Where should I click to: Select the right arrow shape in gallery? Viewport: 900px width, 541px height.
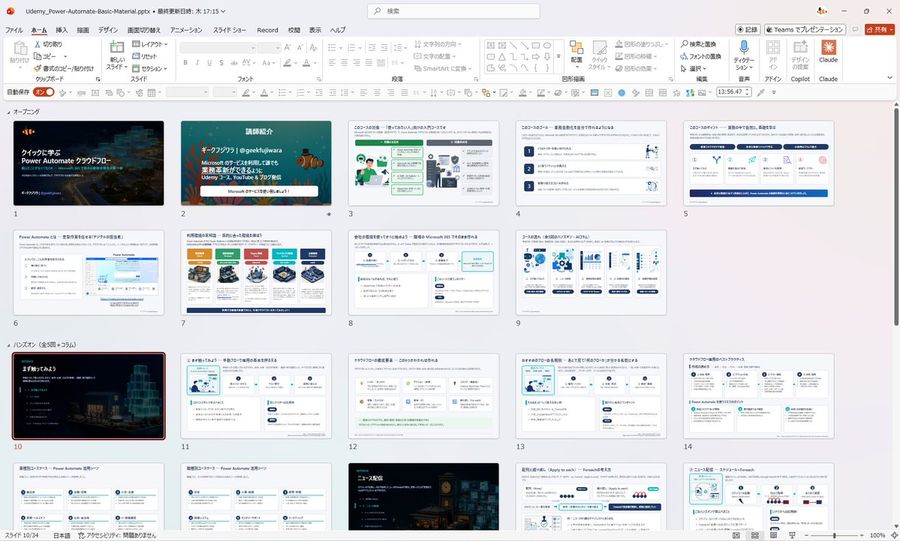point(536,56)
